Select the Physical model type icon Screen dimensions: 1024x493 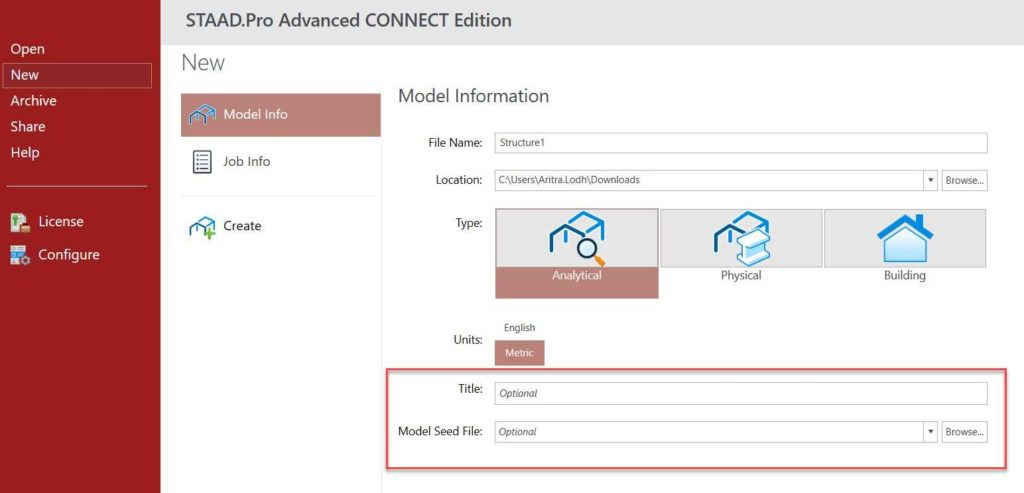(741, 238)
